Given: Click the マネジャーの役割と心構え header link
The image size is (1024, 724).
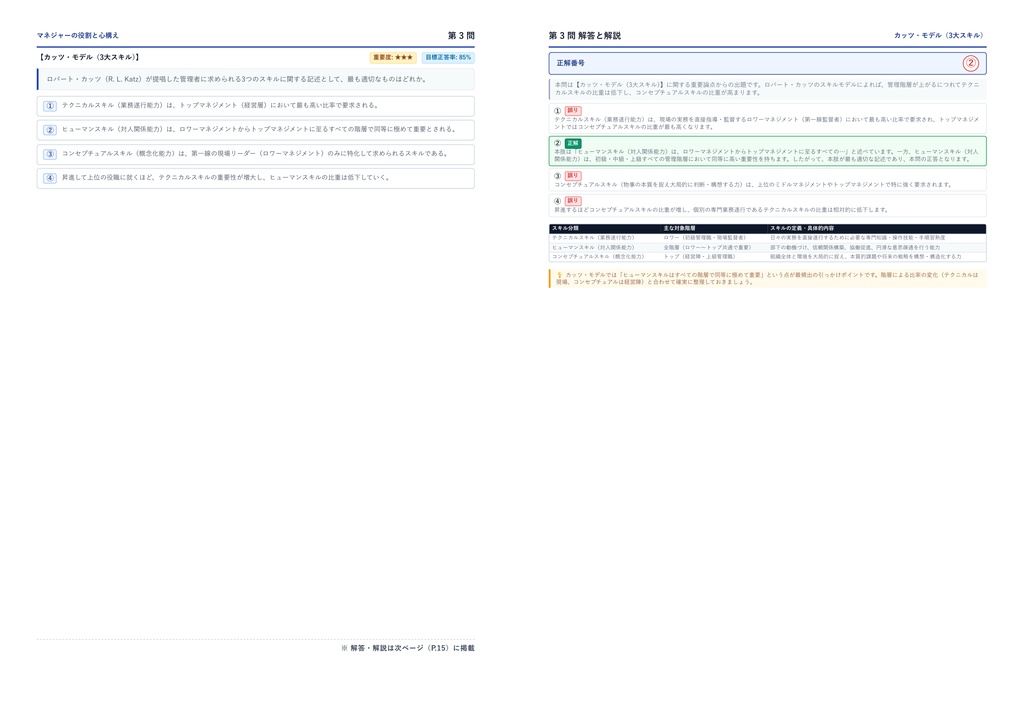Looking at the screenshot, I should 78,35.
